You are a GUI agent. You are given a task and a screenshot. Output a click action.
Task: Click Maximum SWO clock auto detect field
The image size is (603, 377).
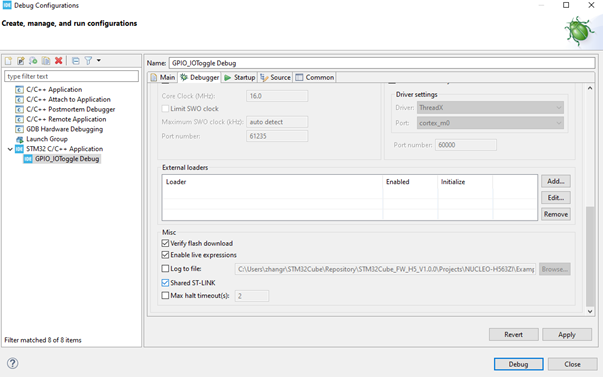pyautogui.click(x=277, y=122)
